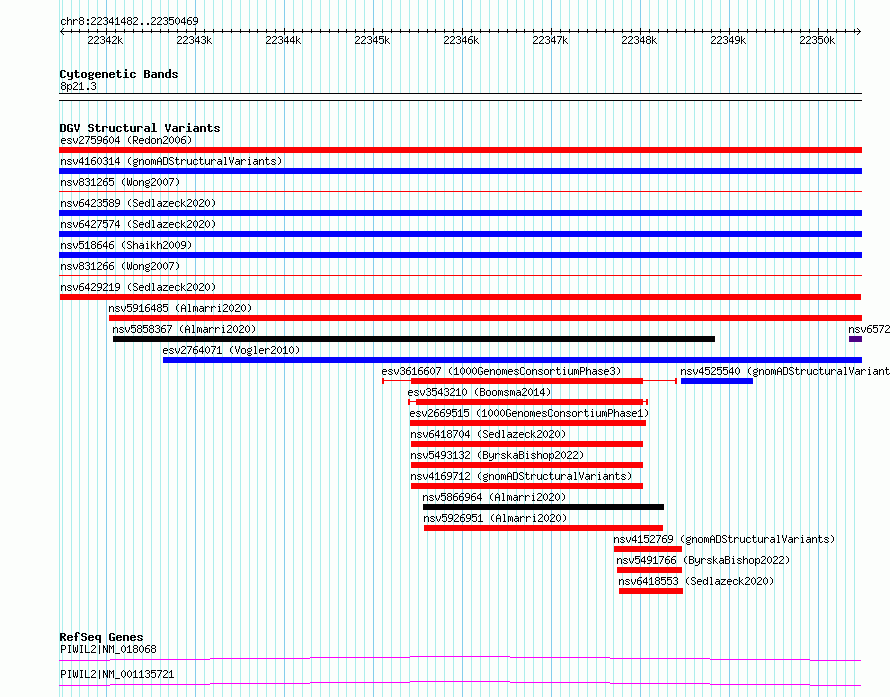890x697 pixels.
Task: Open variant nsv6427574 (Sedlazeck2020)
Action: (x=138, y=224)
